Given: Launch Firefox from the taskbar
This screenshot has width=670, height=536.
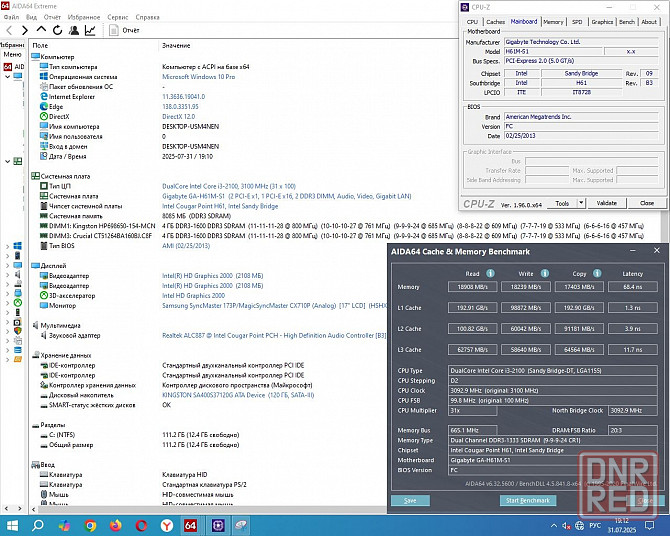Looking at the screenshot, I should [116, 525].
